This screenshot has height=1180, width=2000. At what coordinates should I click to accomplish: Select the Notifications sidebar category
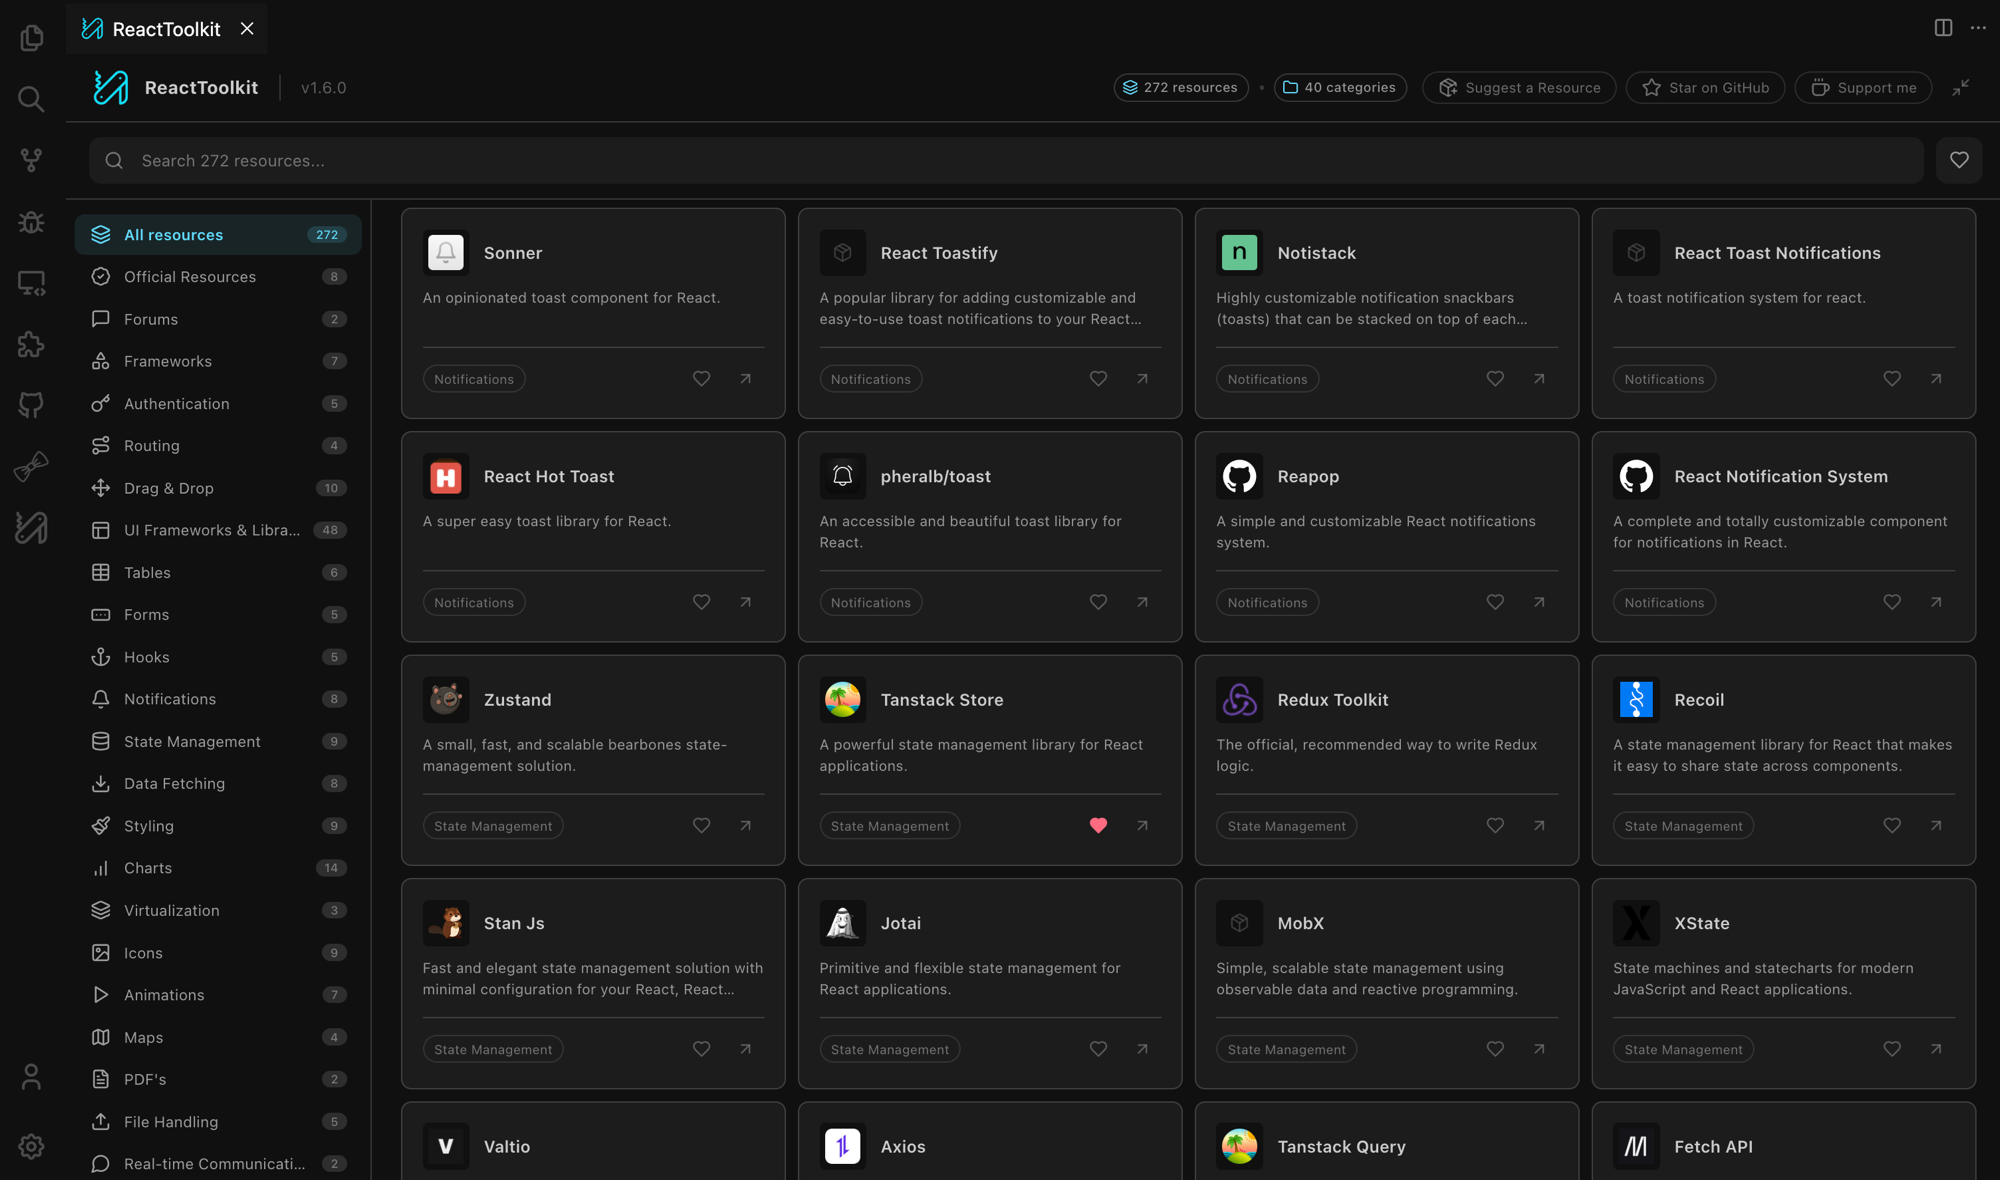pyautogui.click(x=218, y=699)
